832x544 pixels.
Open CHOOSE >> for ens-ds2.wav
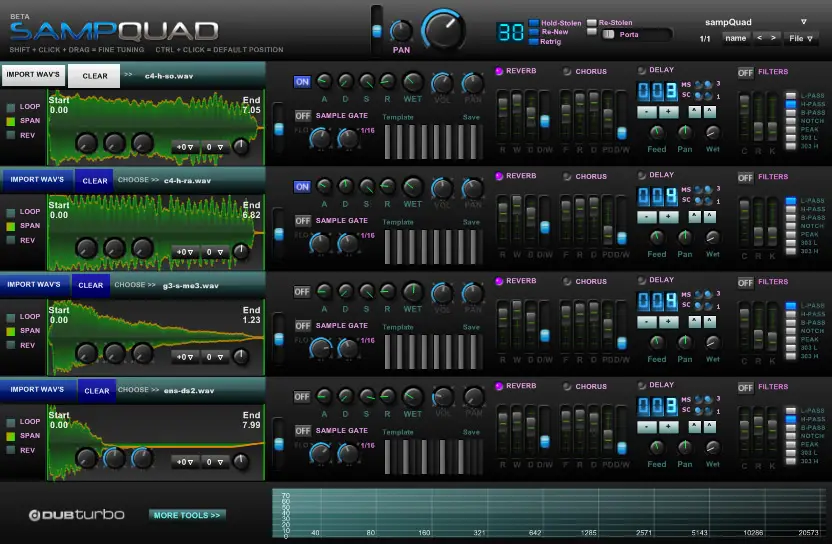pyautogui.click(x=138, y=390)
